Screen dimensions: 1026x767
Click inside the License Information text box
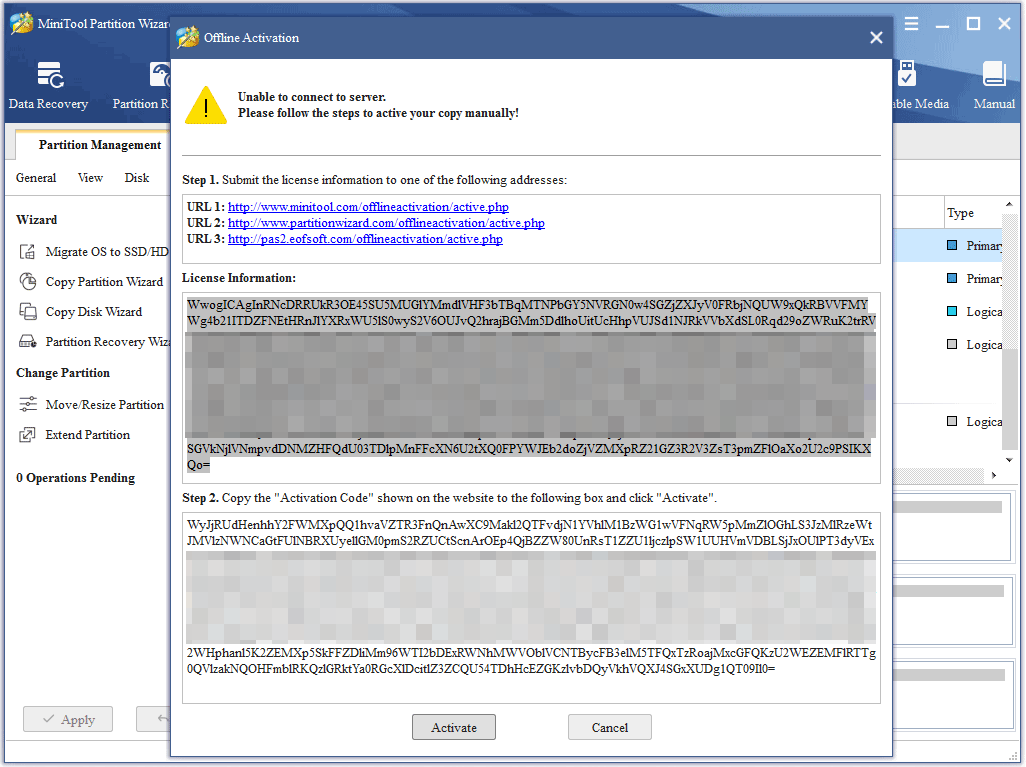coord(531,388)
